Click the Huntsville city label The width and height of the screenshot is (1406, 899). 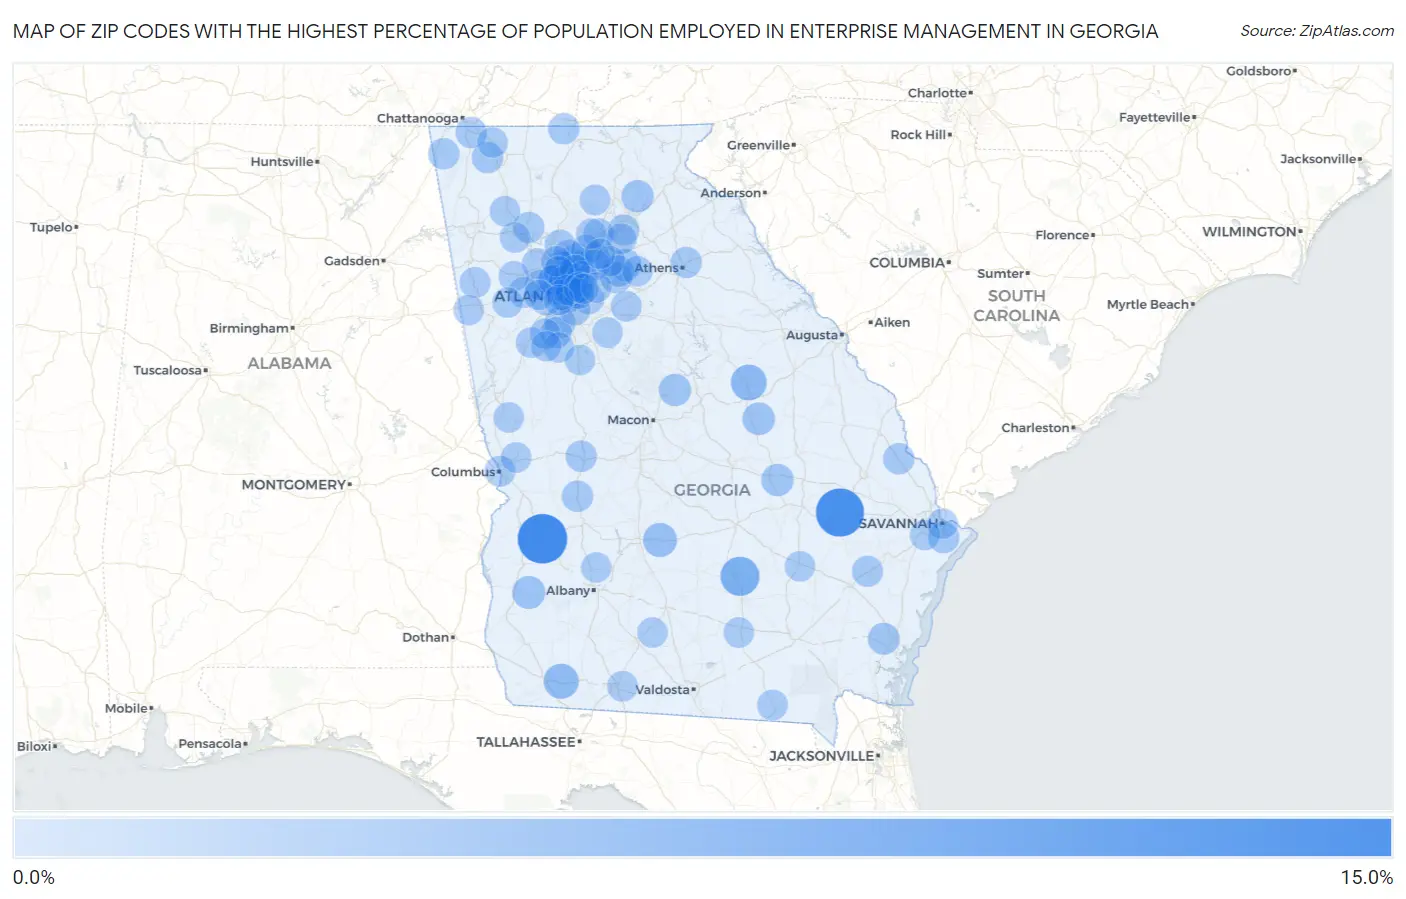pos(282,162)
